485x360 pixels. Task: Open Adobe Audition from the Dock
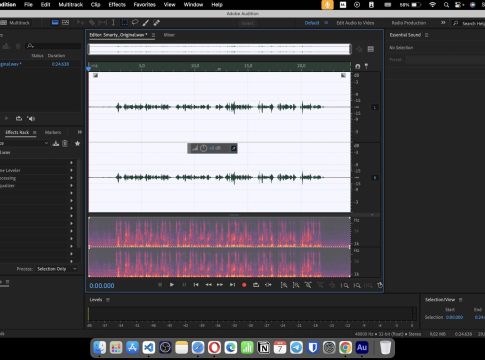362,348
